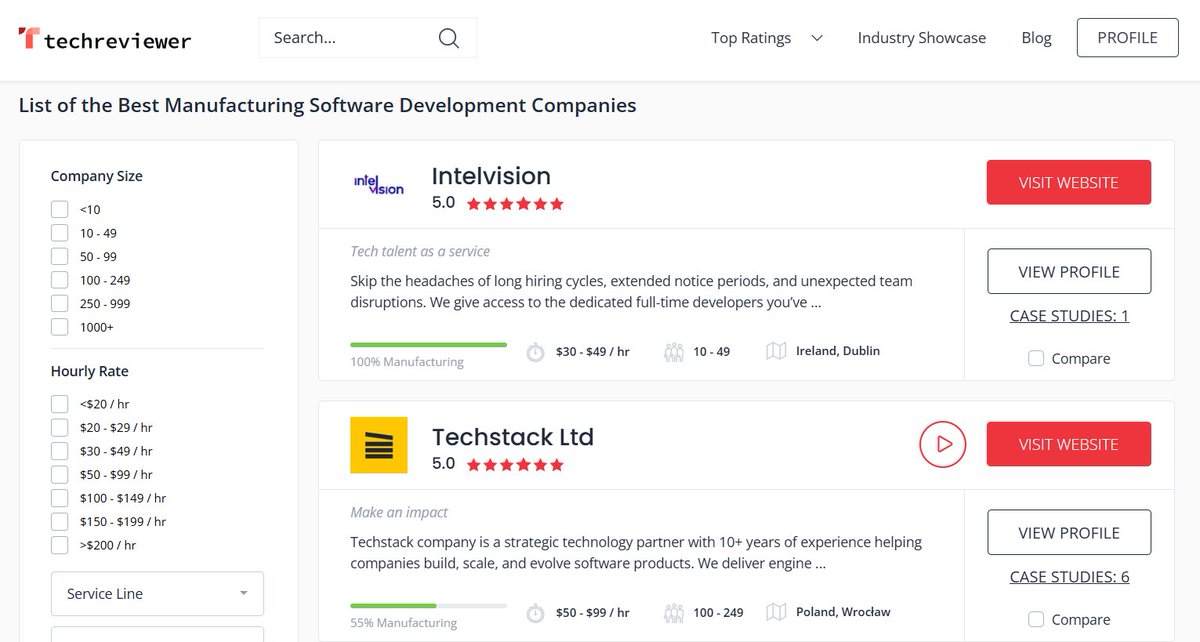The width and height of the screenshot is (1200, 642).
Task: Click the team size icon for Intelvision
Action: click(673, 352)
